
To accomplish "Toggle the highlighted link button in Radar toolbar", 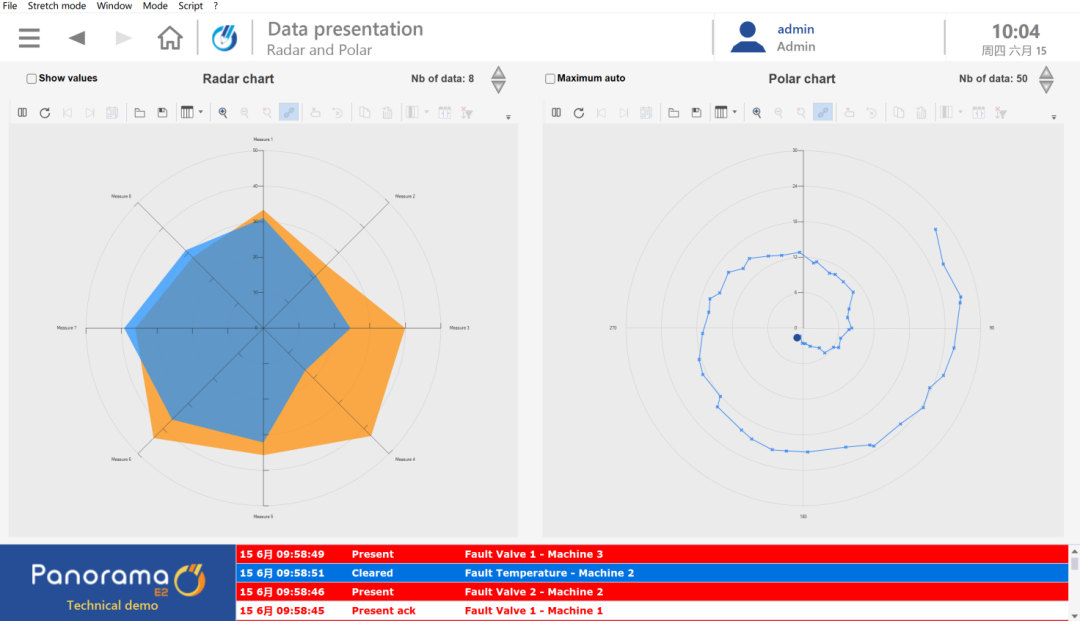I will (289, 113).
